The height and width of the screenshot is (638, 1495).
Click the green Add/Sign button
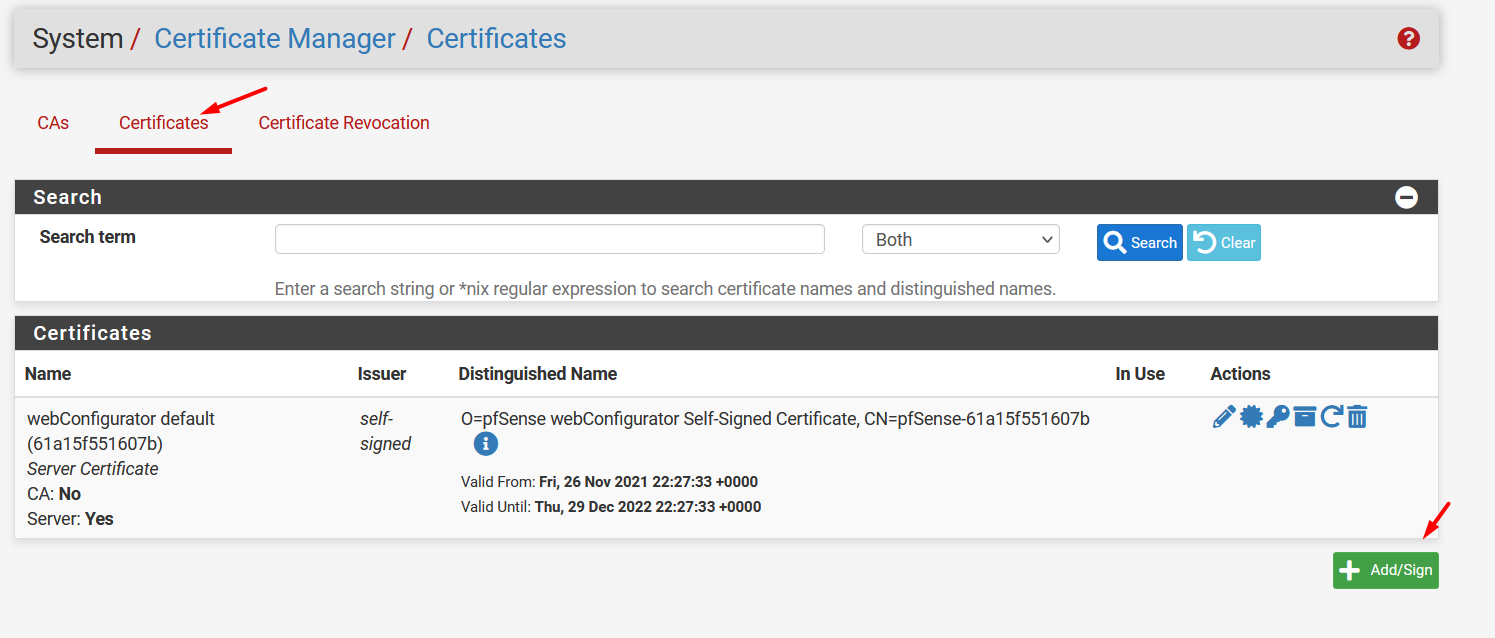coord(1385,570)
